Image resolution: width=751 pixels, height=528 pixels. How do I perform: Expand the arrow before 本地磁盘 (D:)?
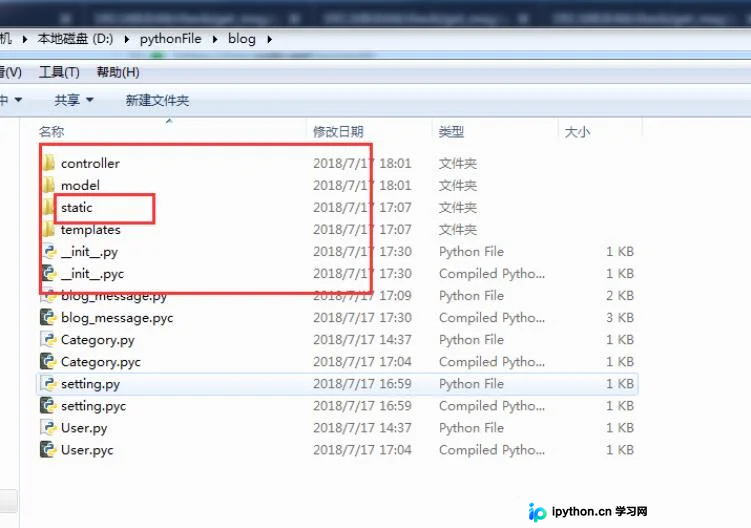pyautogui.click(x=24, y=39)
